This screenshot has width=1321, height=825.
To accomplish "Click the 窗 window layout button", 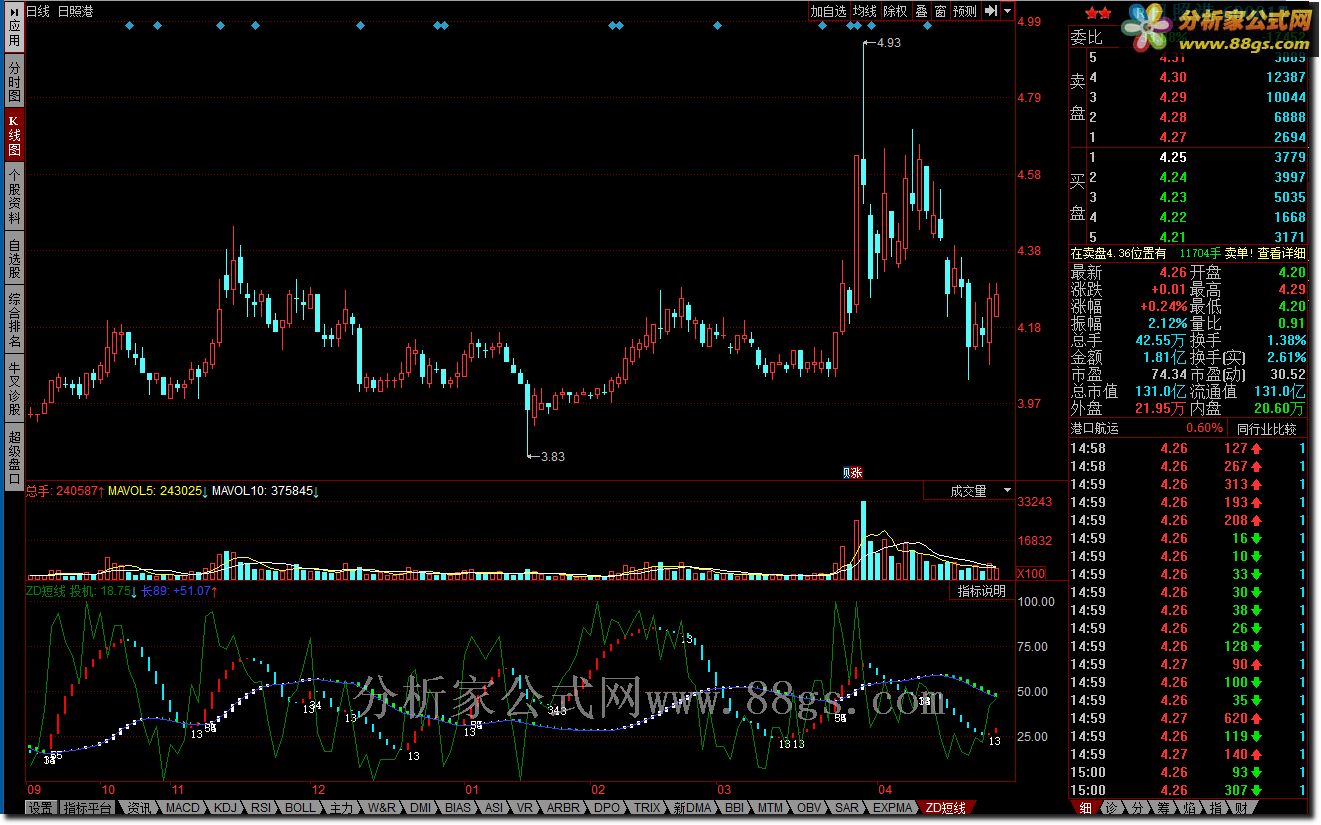I will (x=940, y=11).
